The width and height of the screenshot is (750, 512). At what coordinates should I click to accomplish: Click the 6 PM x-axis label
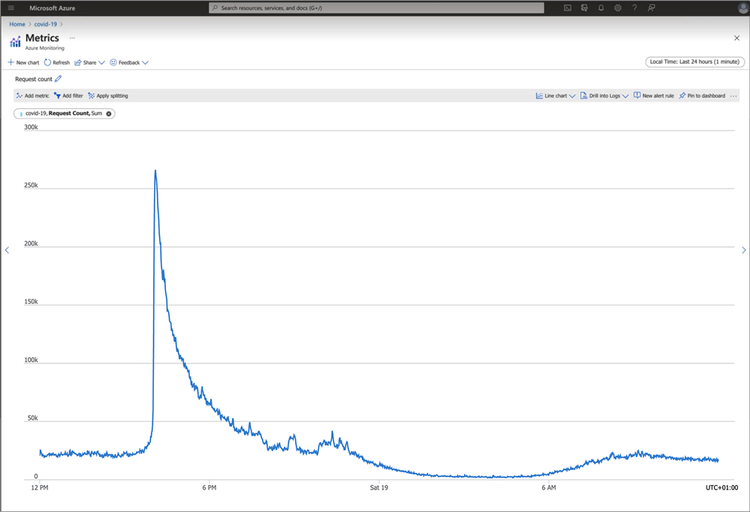209,488
